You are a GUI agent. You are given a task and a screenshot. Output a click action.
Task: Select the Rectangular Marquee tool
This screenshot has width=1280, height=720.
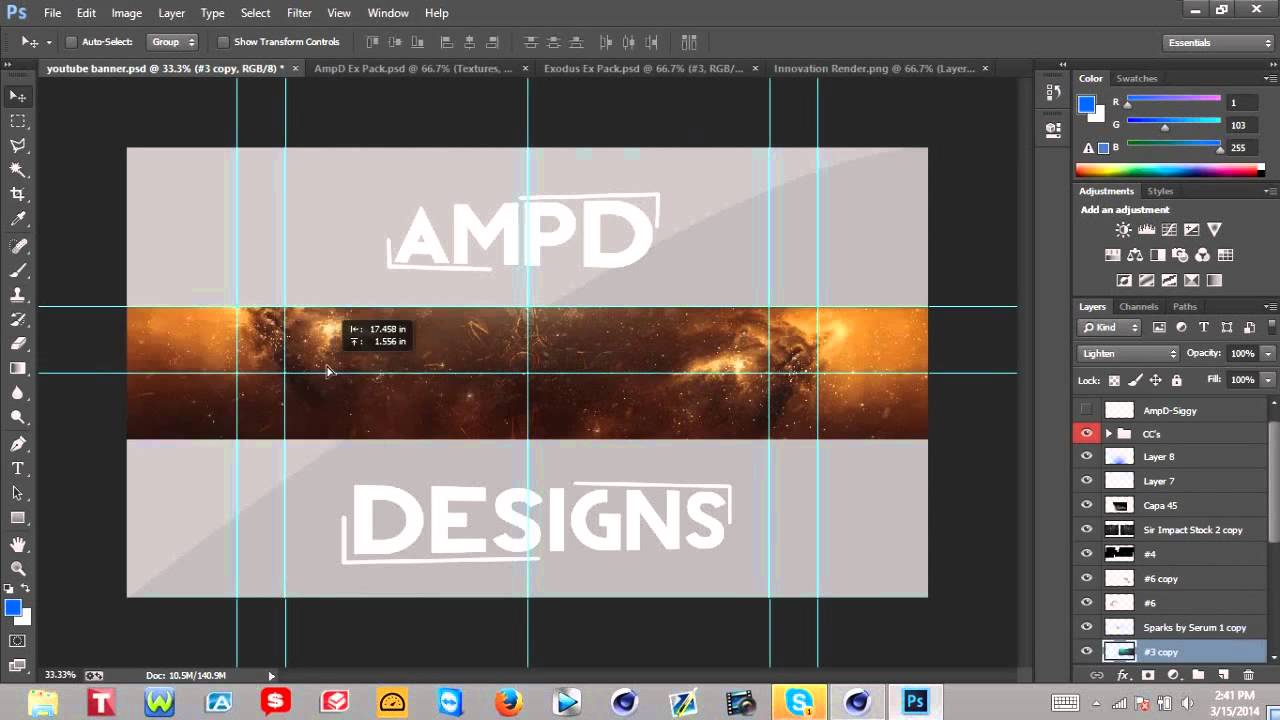pyautogui.click(x=18, y=121)
